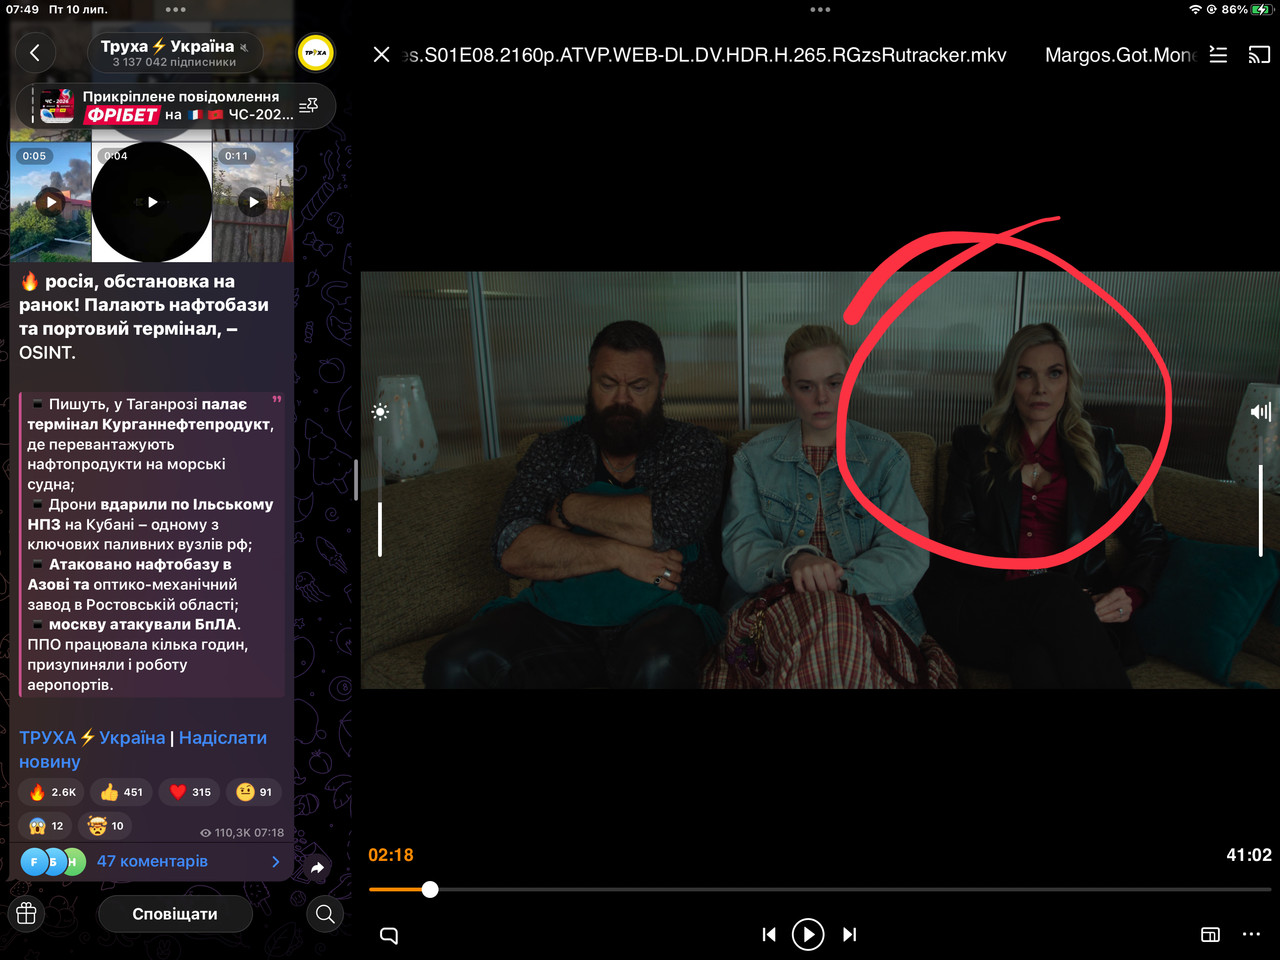1280x960 pixels.
Task: Open subtitles speech bubble icon
Action: click(389, 935)
